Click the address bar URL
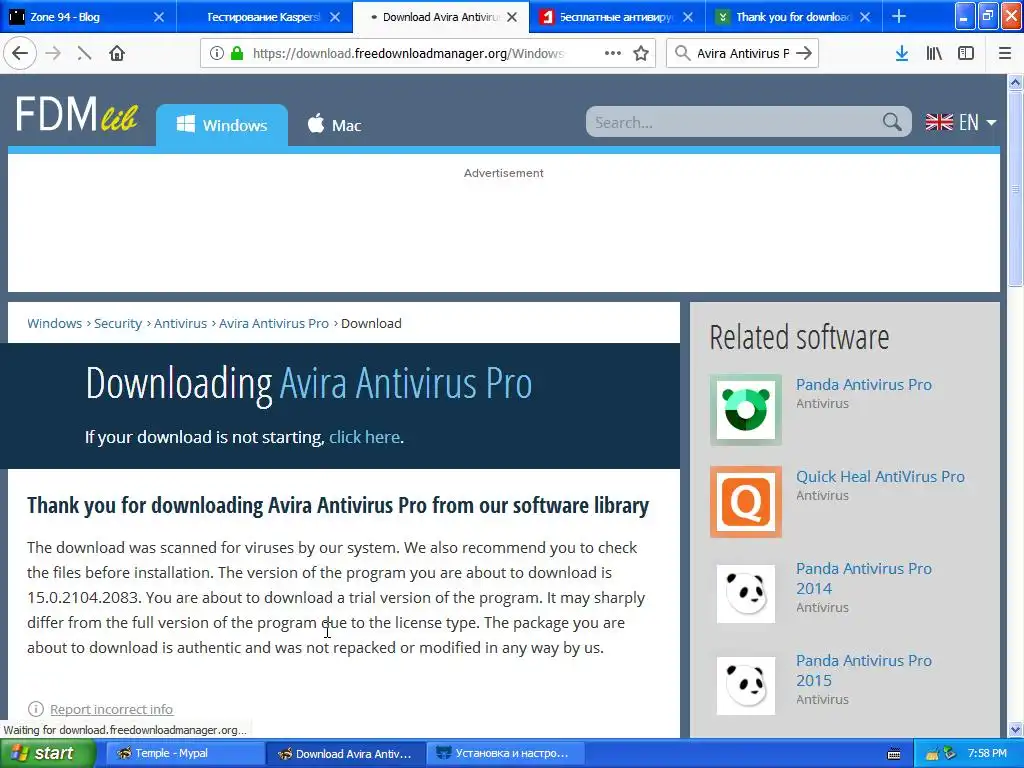 coord(408,54)
